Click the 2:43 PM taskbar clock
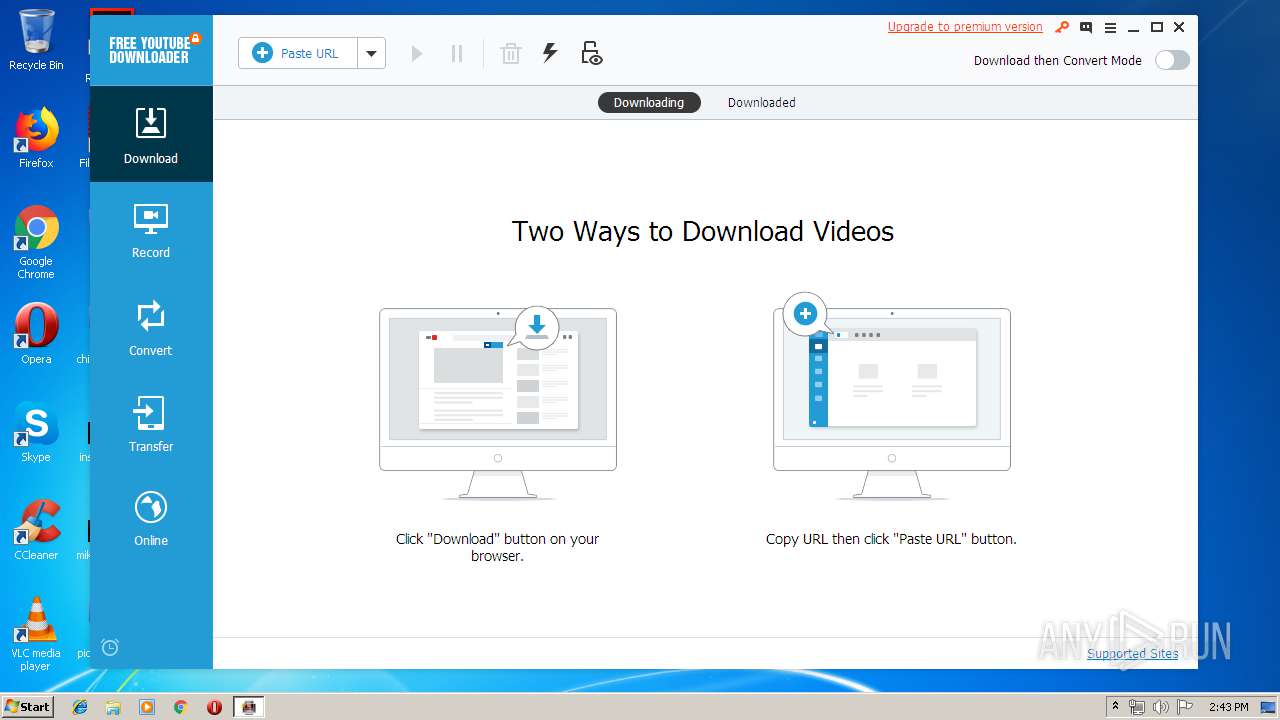Image resolution: width=1280 pixels, height=720 pixels. (1228, 707)
